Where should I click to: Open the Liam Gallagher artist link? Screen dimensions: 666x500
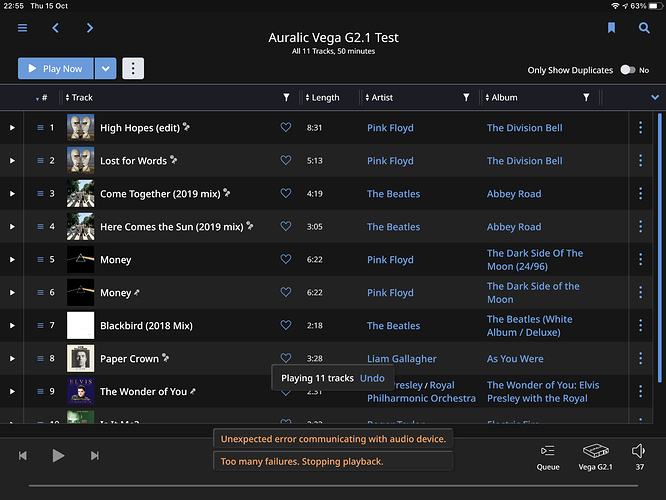pos(401,359)
